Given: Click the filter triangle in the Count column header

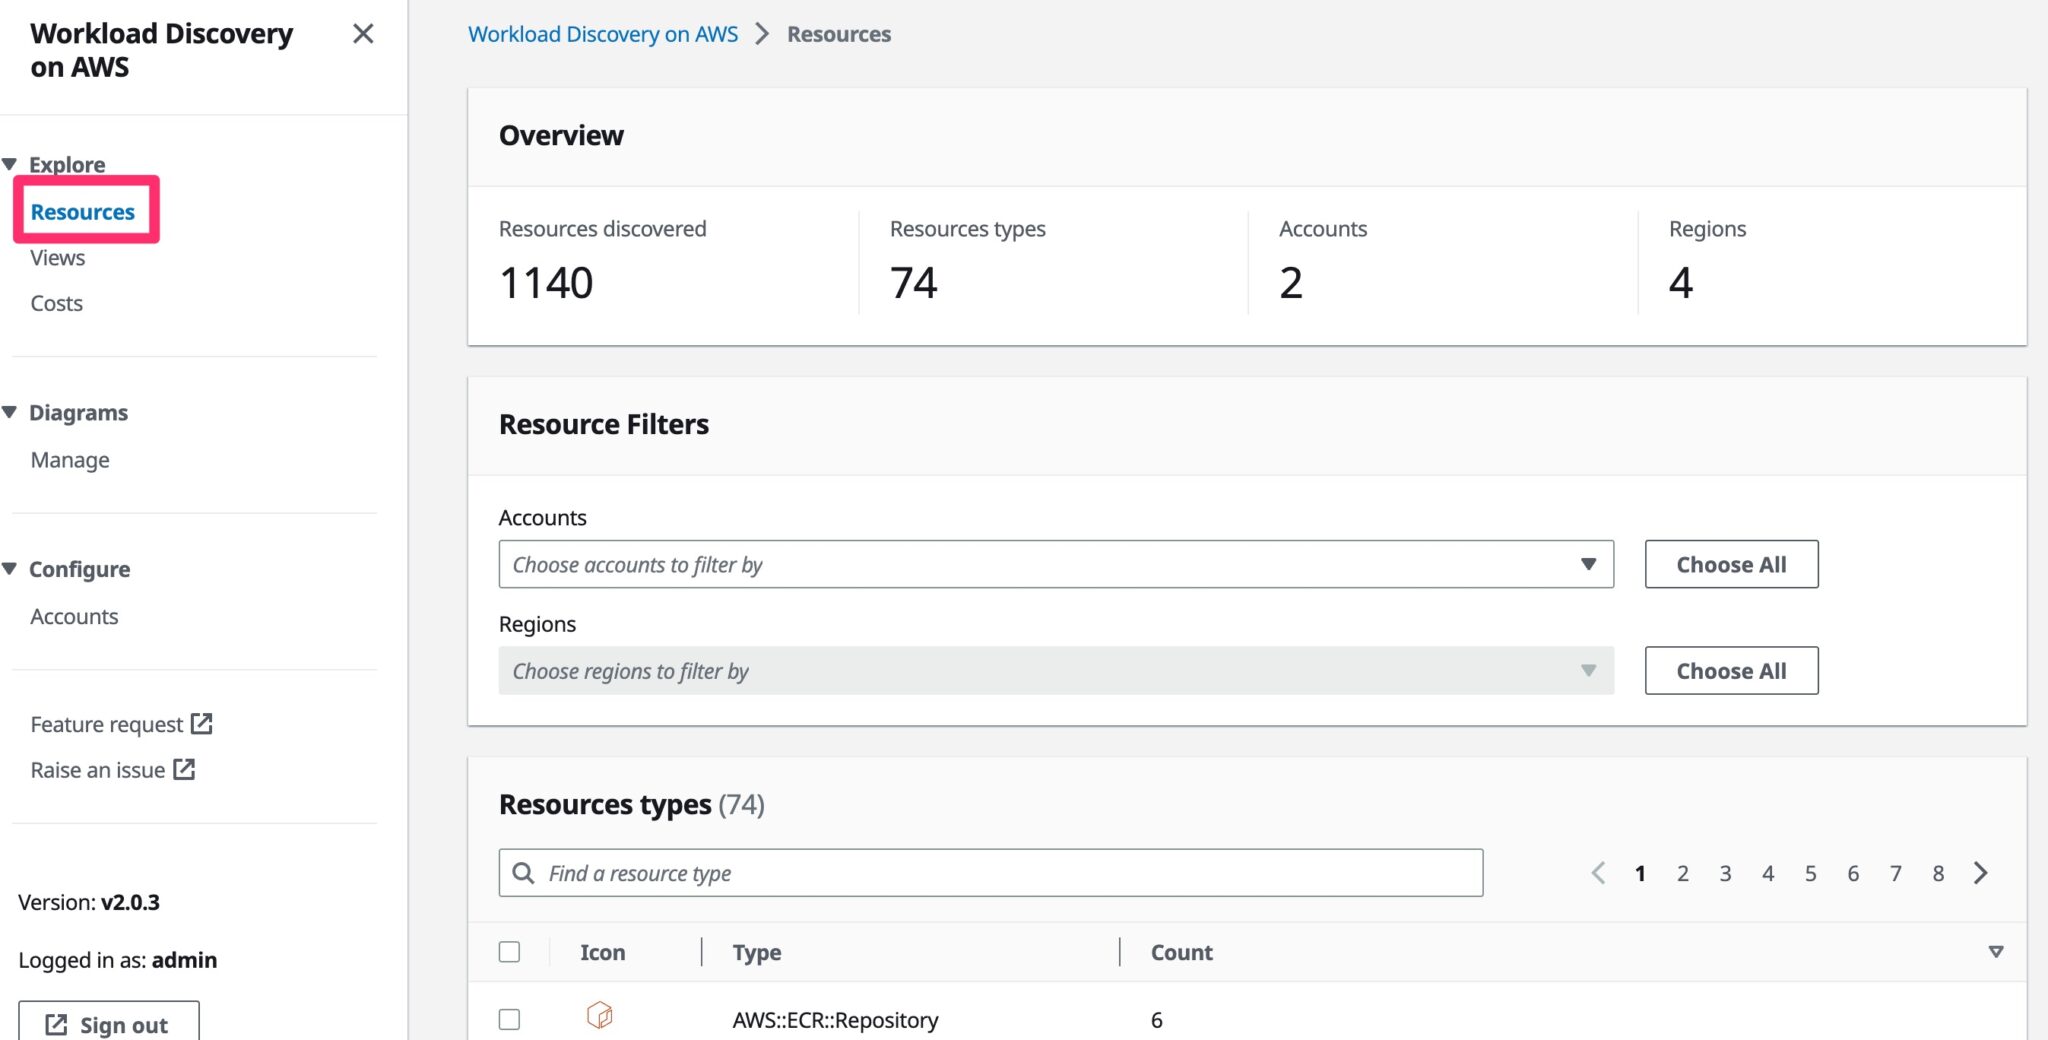Looking at the screenshot, I should point(1996,951).
